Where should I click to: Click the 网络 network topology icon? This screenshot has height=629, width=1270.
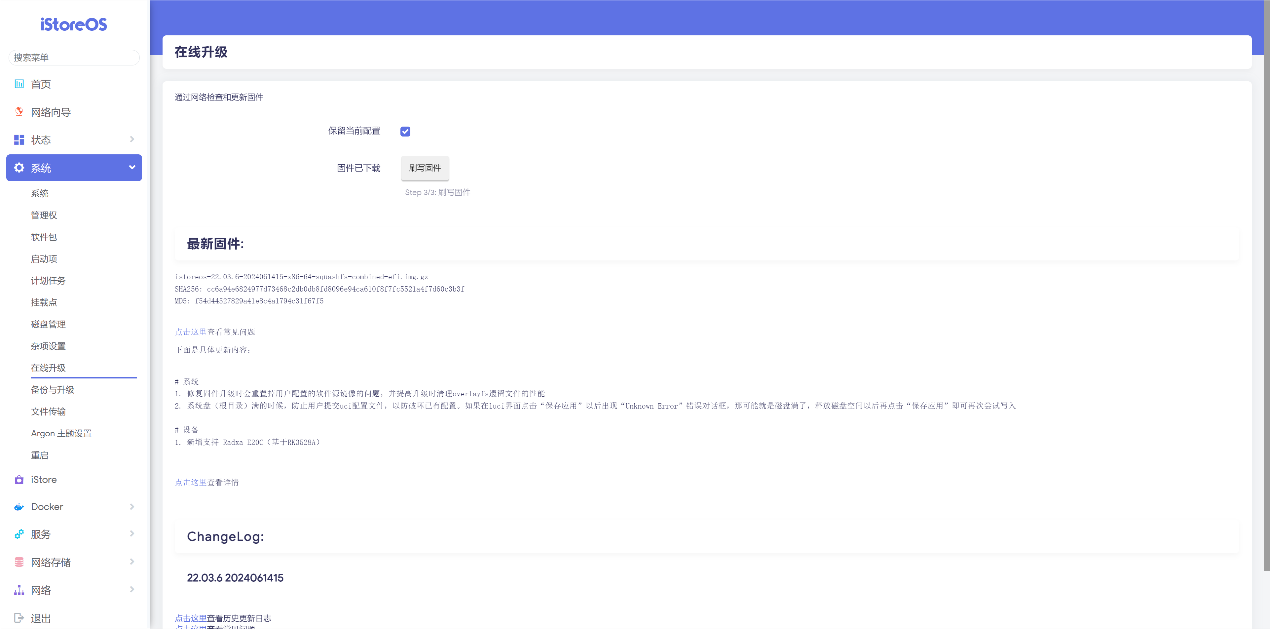tap(19, 590)
